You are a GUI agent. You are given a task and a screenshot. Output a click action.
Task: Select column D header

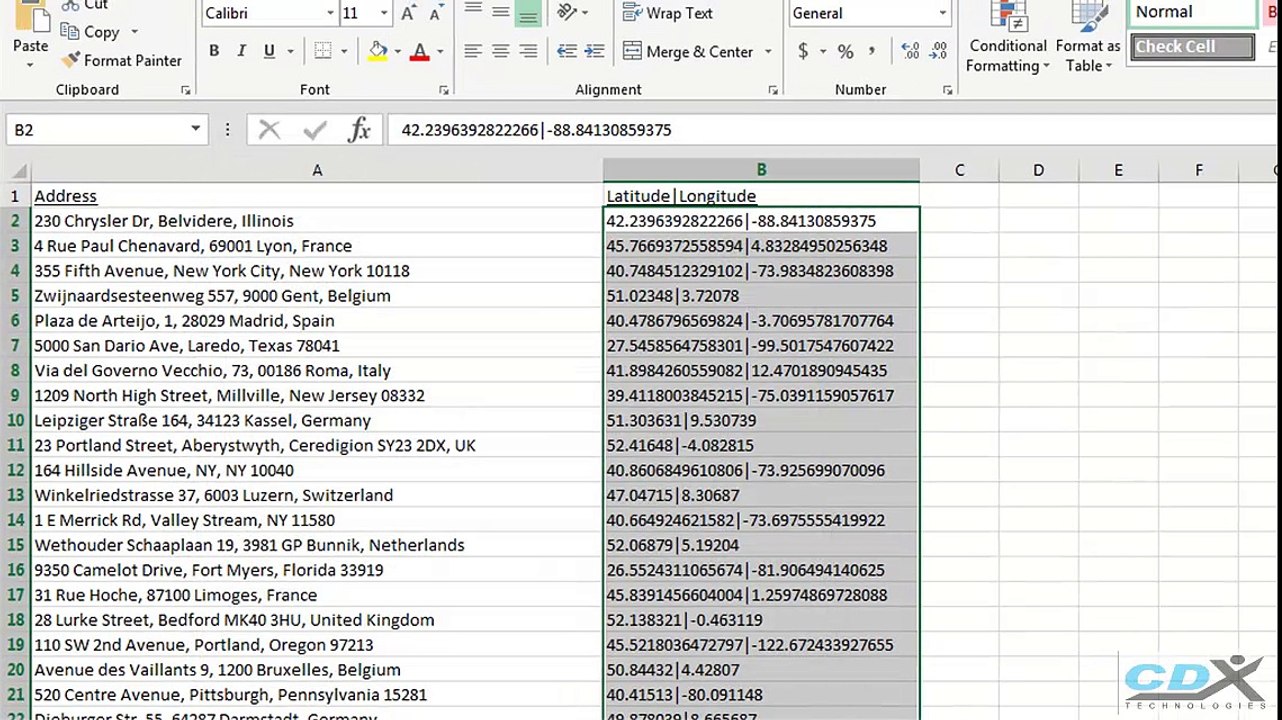[x=1038, y=171]
